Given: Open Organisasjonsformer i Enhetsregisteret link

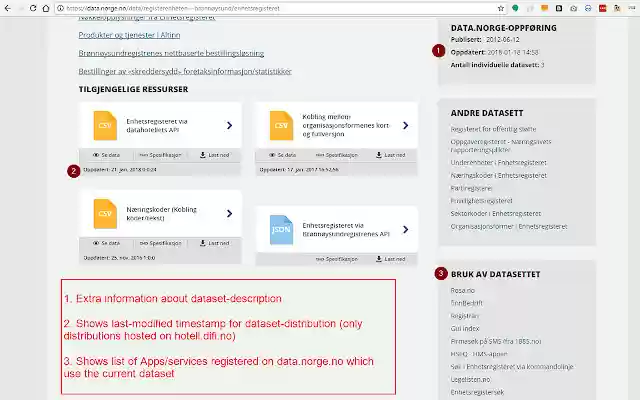Looking at the screenshot, I should (509, 227).
